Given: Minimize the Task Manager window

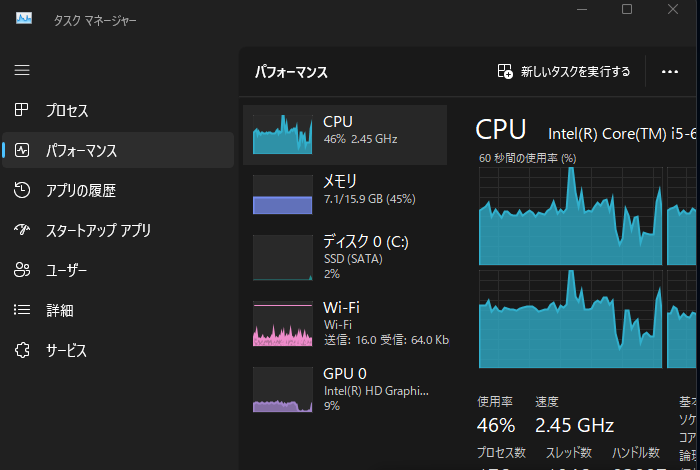Looking at the screenshot, I should coord(582,9).
